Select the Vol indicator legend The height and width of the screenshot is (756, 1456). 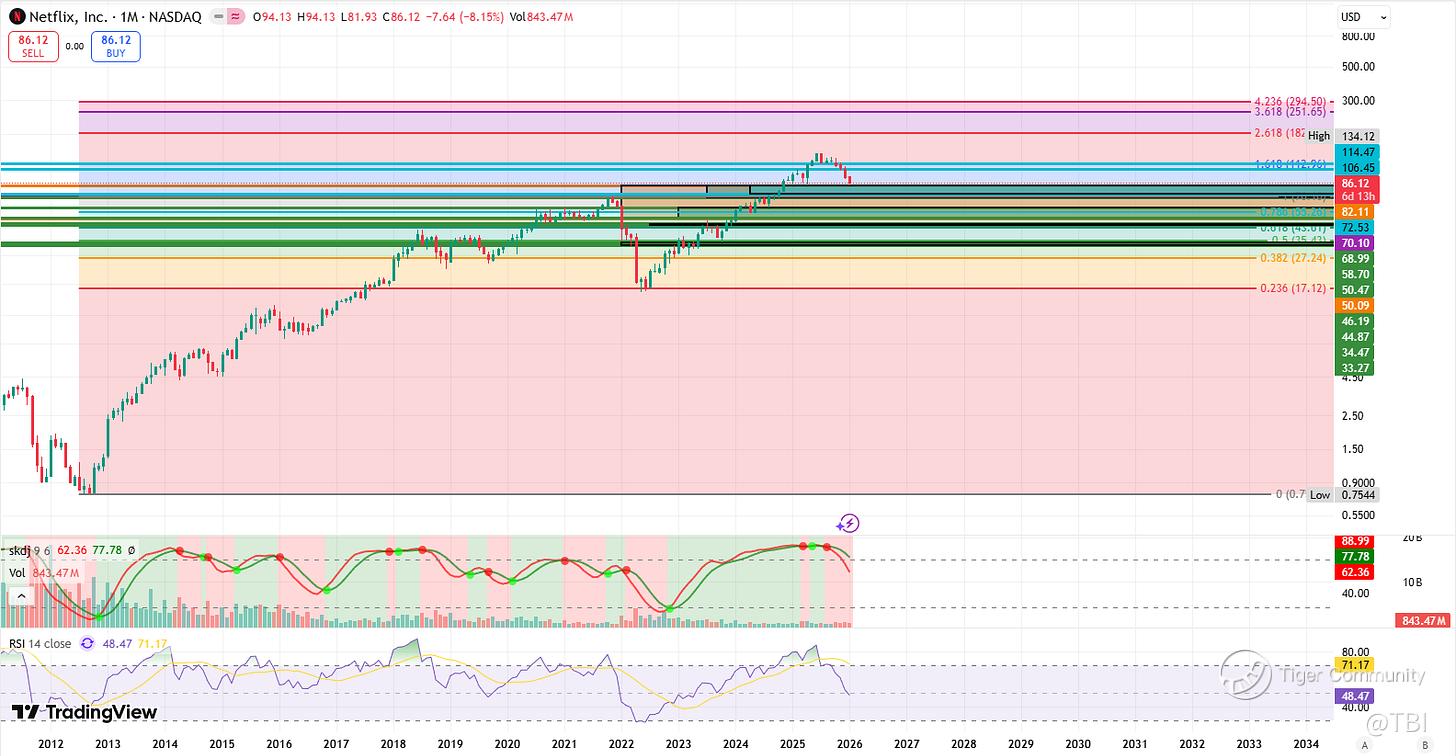17,573
